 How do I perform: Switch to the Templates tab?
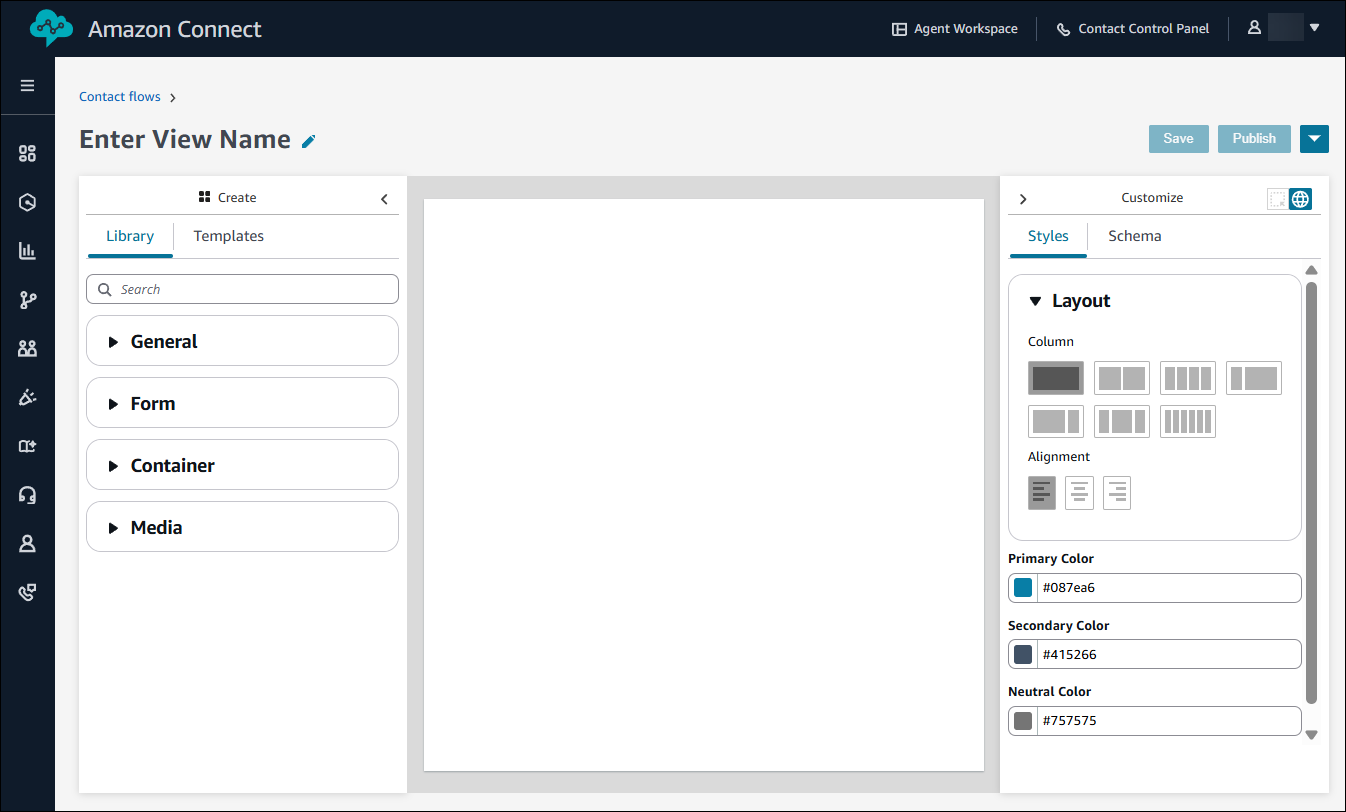point(228,236)
